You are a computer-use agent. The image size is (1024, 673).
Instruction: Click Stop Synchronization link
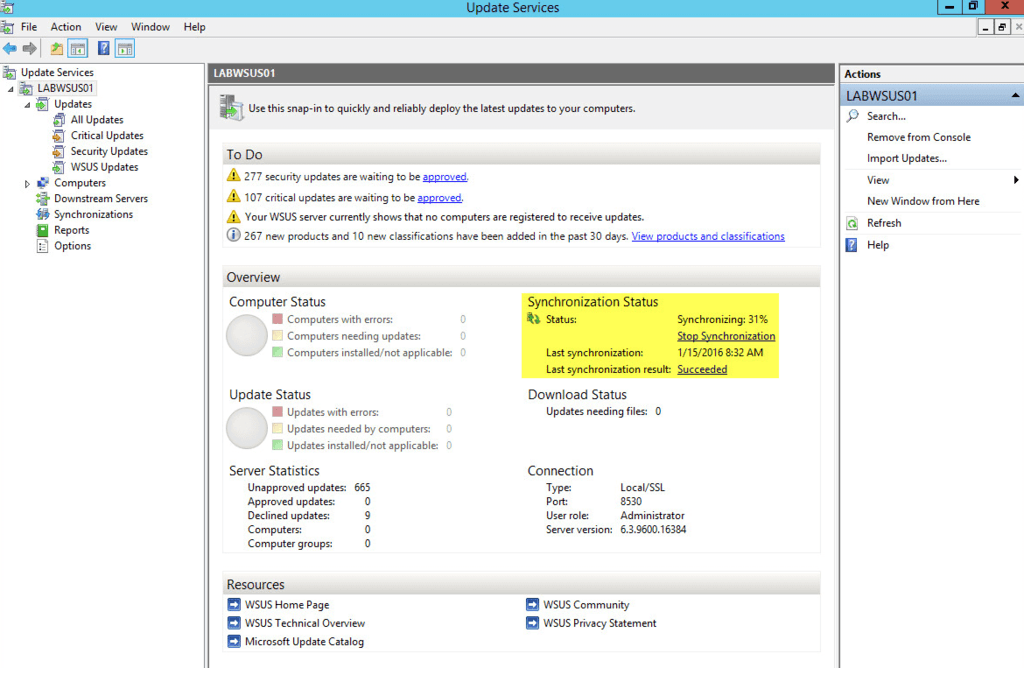tap(726, 336)
